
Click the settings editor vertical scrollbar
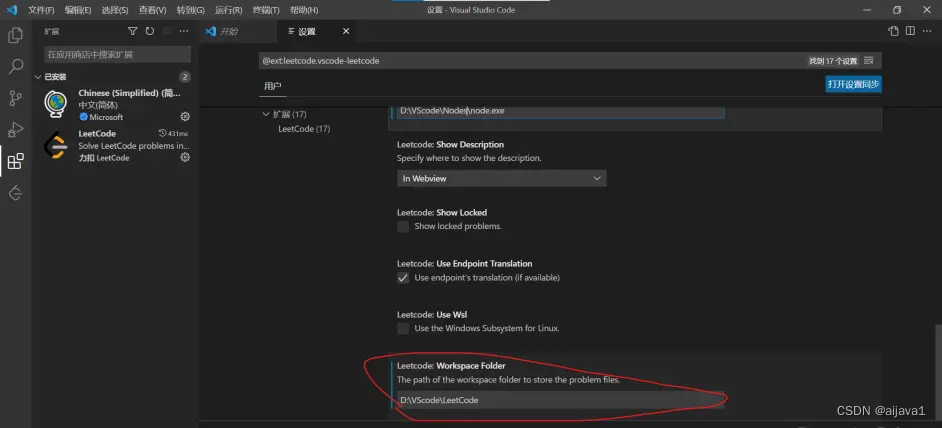point(938,371)
